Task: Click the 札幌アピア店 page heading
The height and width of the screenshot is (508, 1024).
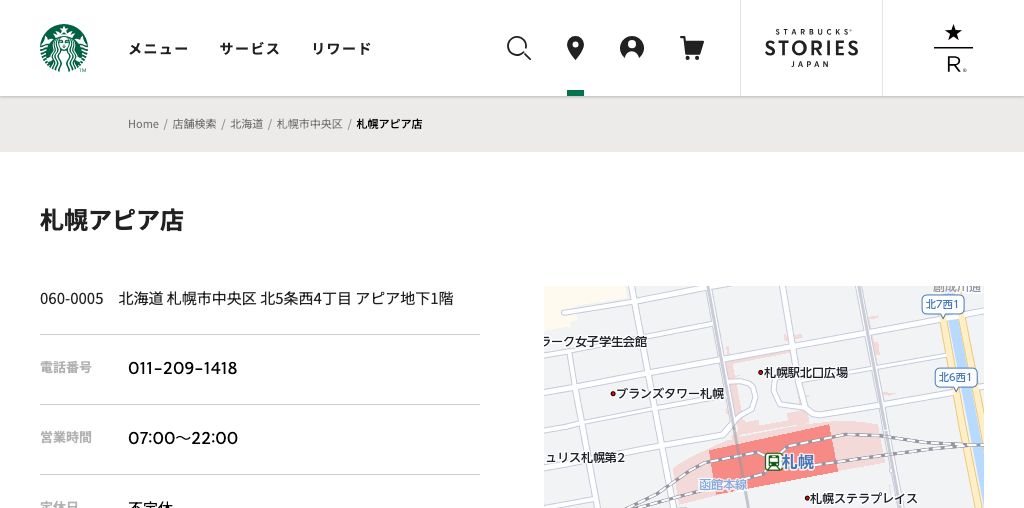Action: [112, 220]
